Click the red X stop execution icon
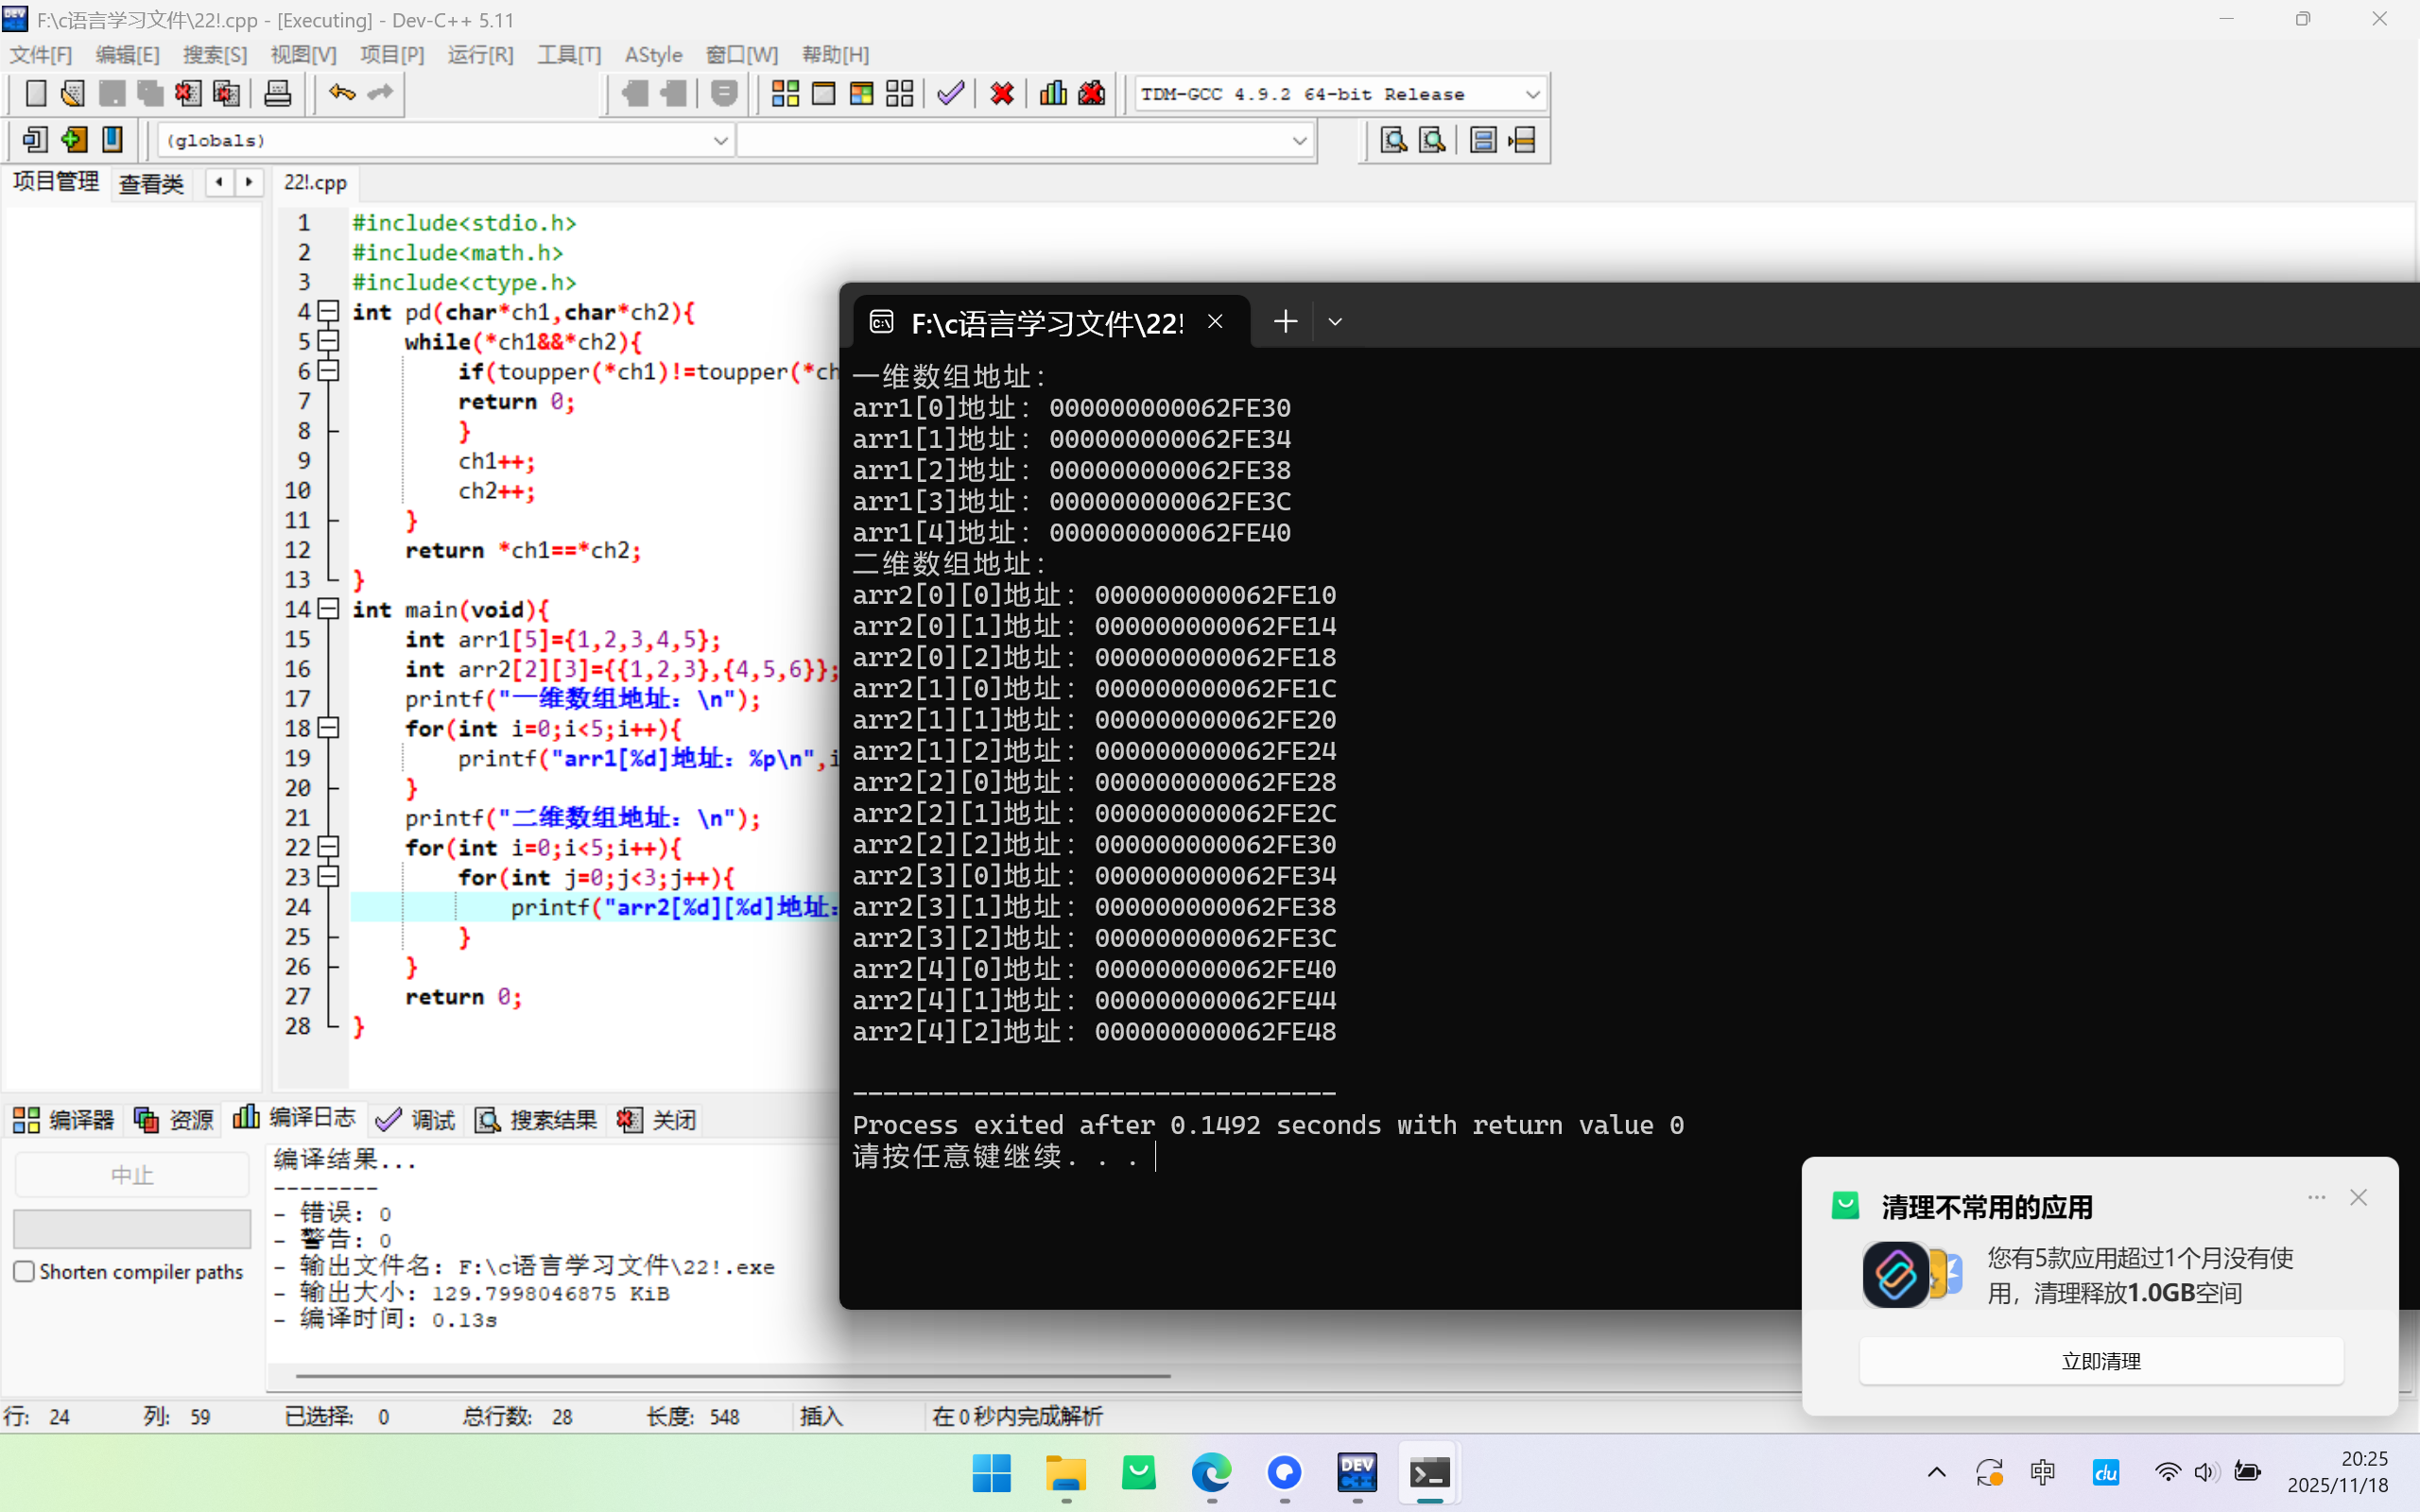 tap(1002, 94)
